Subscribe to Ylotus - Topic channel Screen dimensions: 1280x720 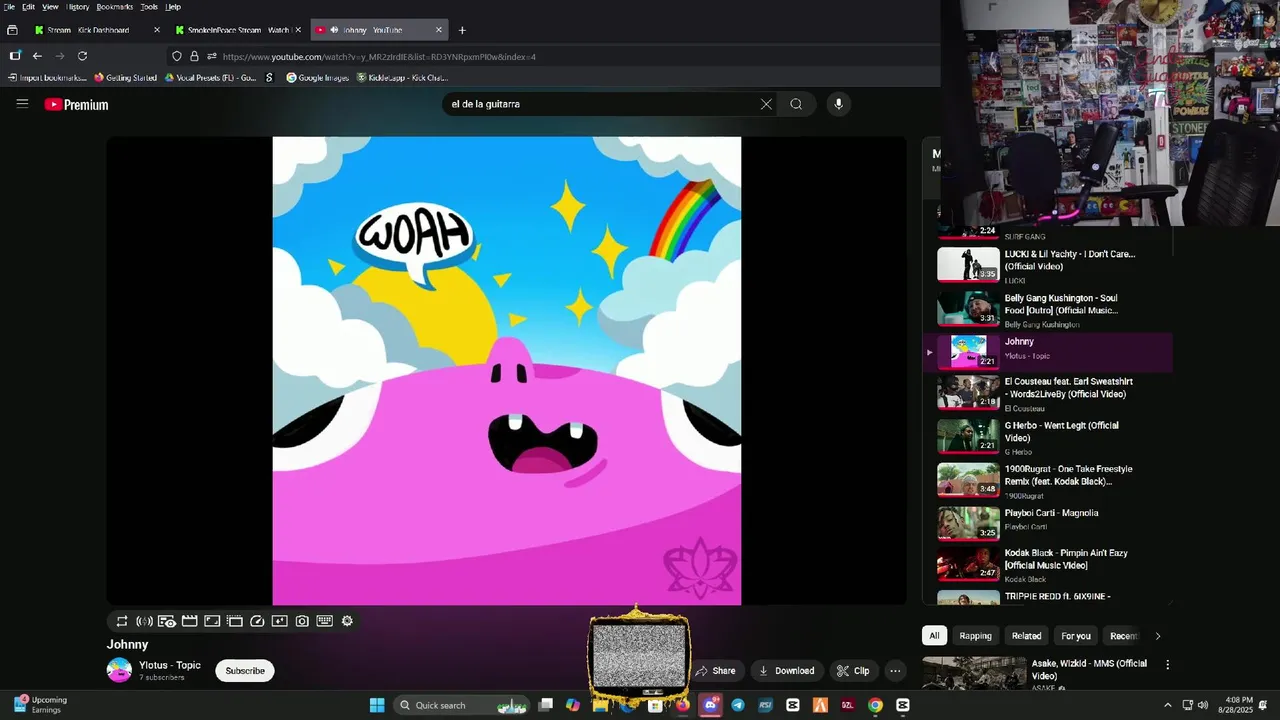coord(245,671)
